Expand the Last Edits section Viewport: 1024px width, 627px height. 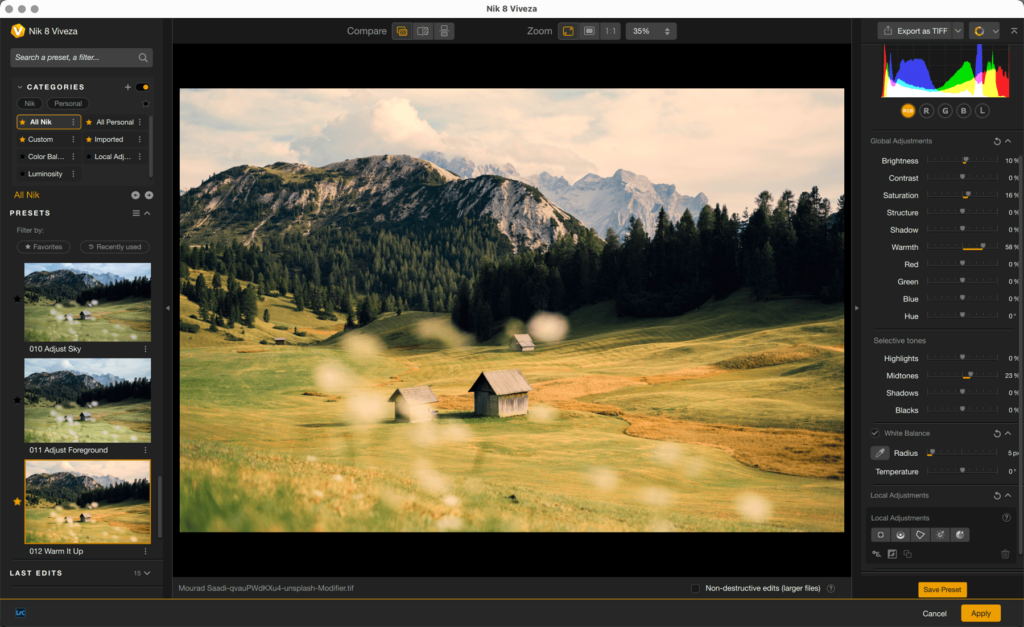147,573
